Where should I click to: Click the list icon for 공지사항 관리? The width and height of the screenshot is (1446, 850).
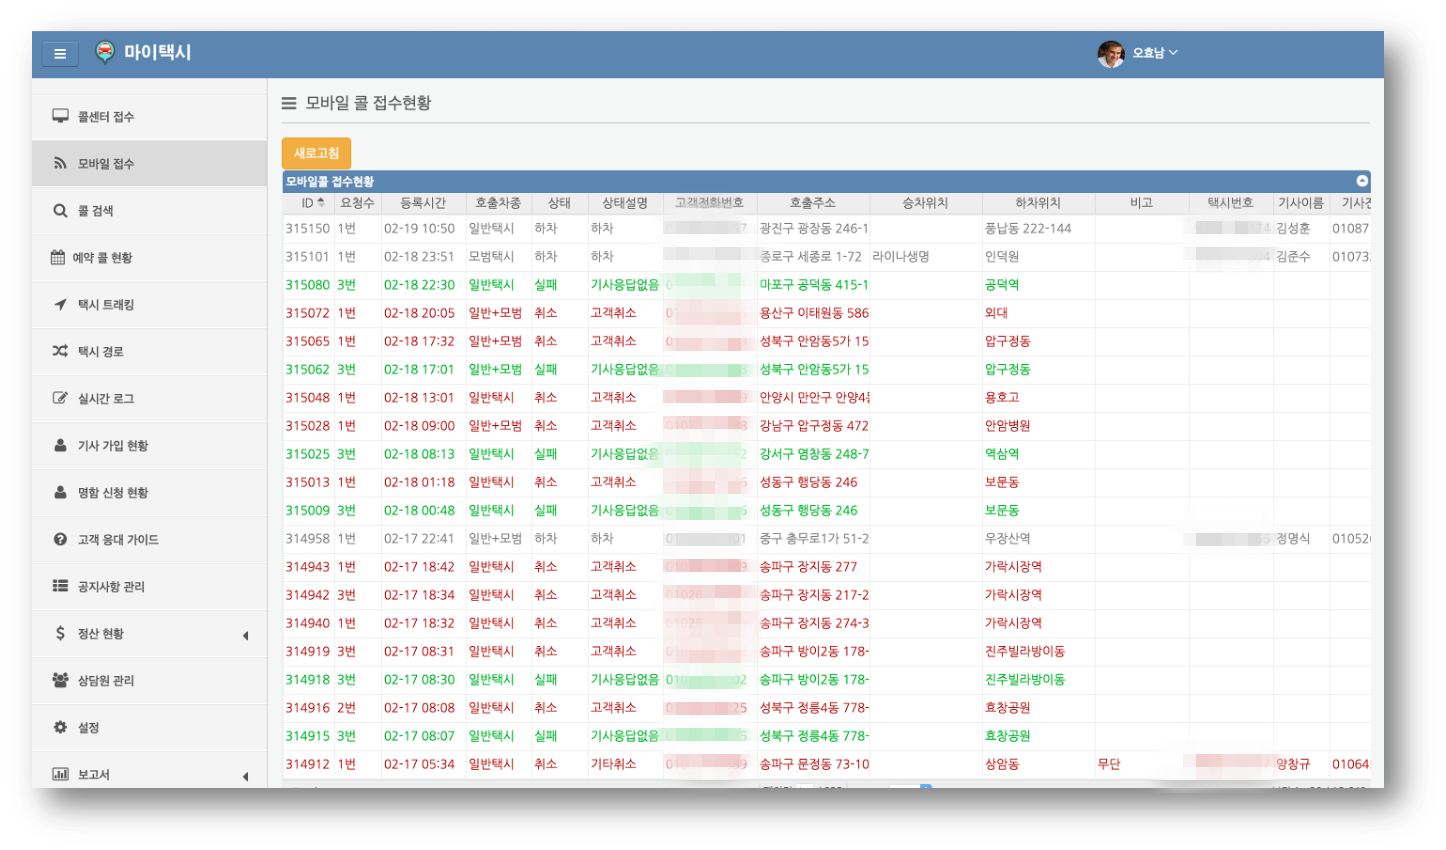point(60,586)
